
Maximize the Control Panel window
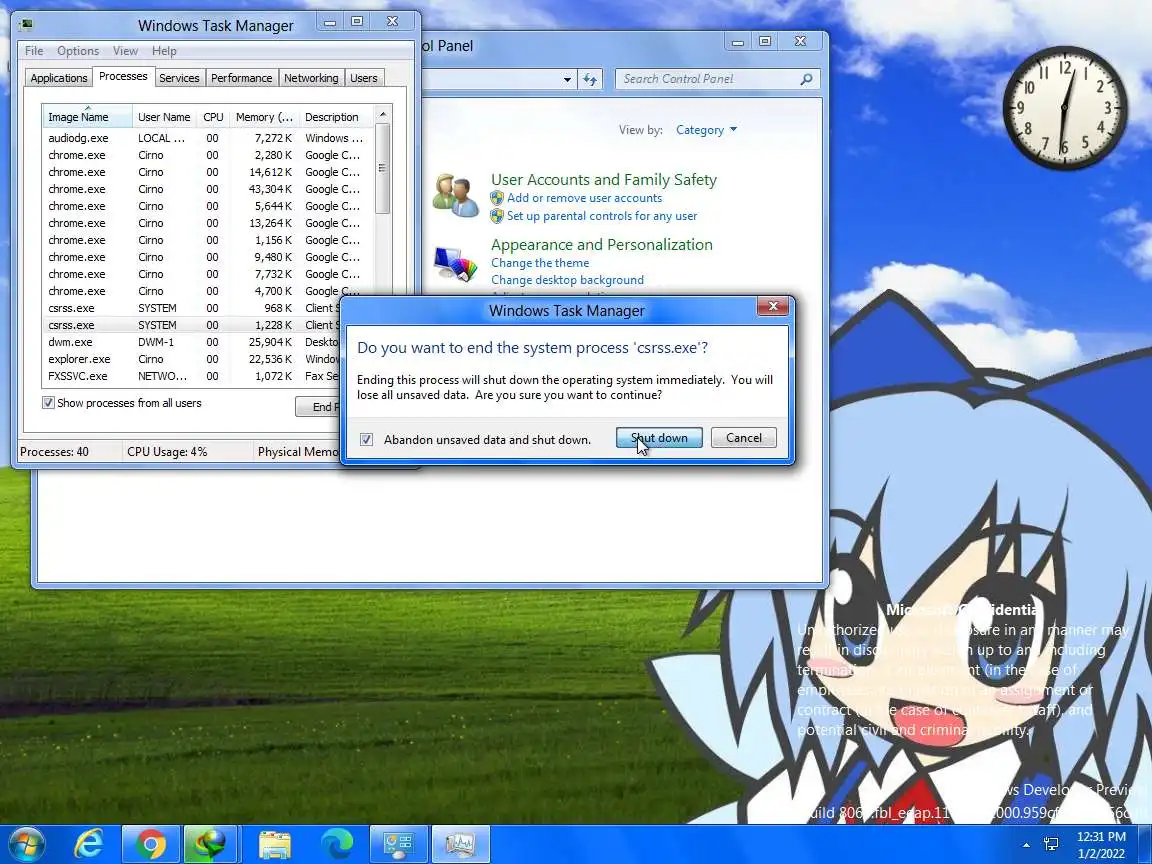click(x=765, y=42)
